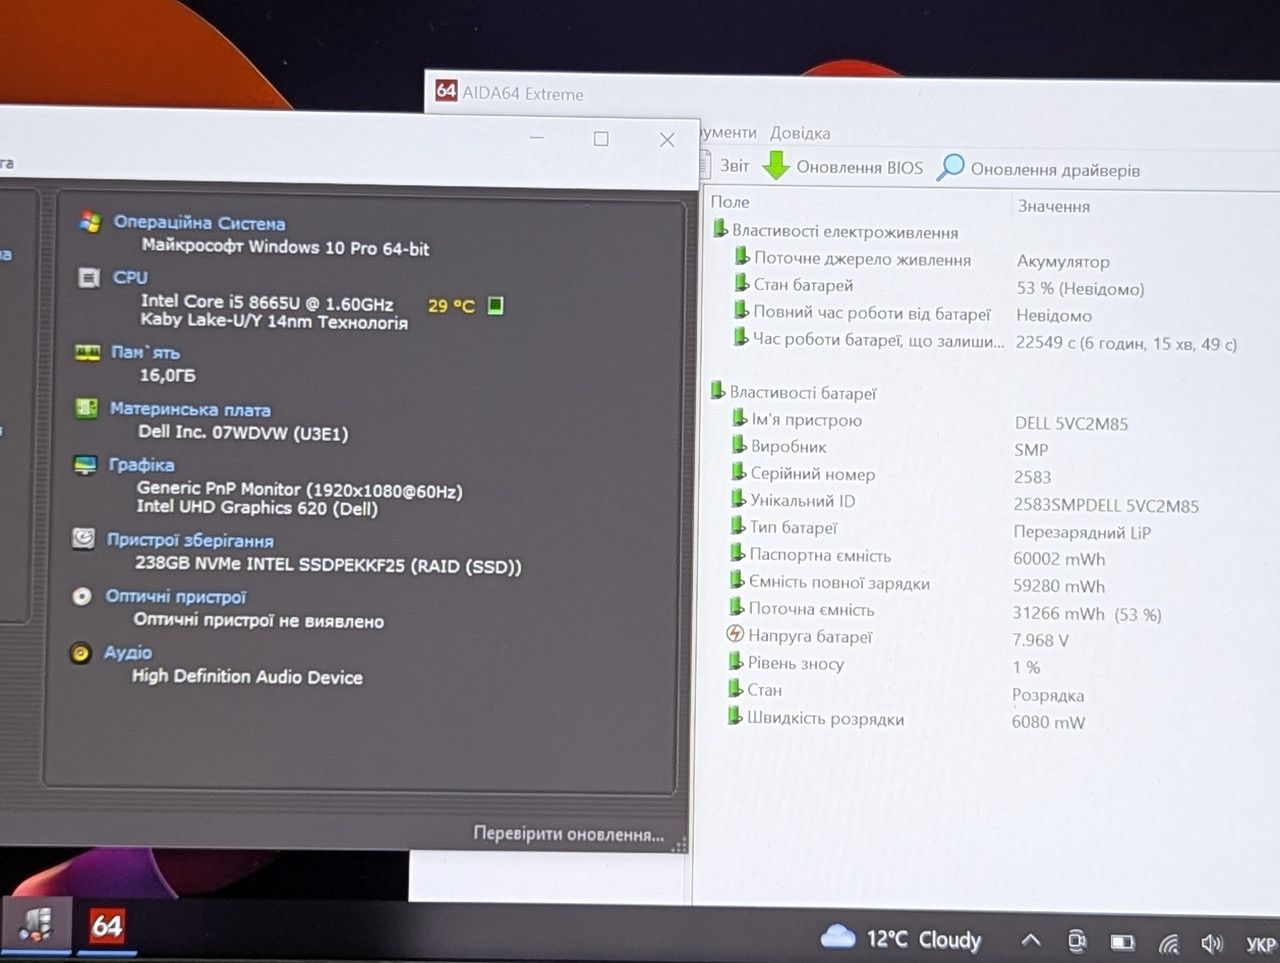Viewport: 1280px width, 963px height.
Task: Select the Поточне джерело живлення row
Action: [x=862, y=259]
